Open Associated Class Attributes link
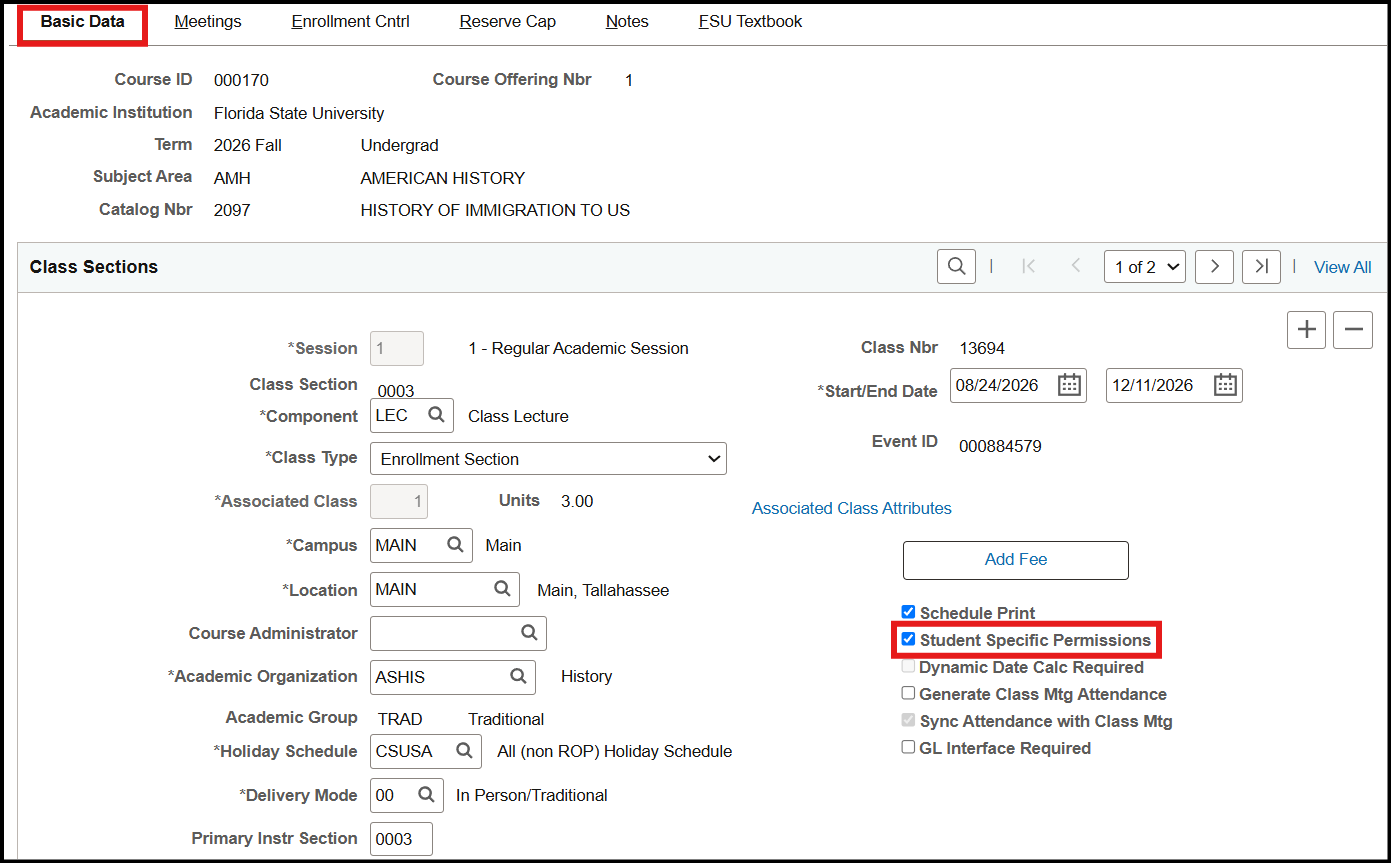Screen dimensions: 1391x863 [852, 508]
